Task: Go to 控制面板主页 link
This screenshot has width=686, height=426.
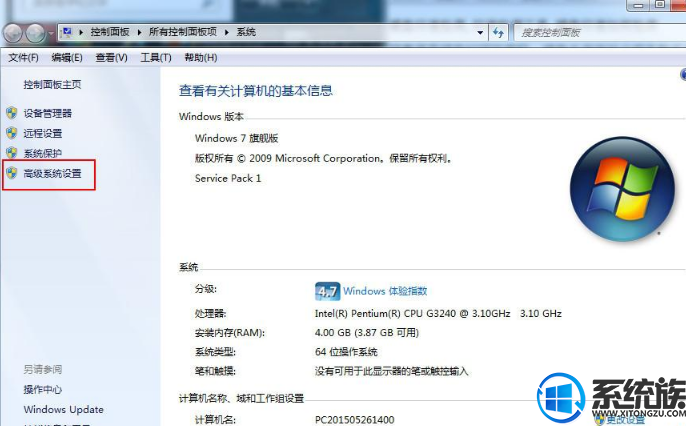Action: pyautogui.click(x=52, y=84)
